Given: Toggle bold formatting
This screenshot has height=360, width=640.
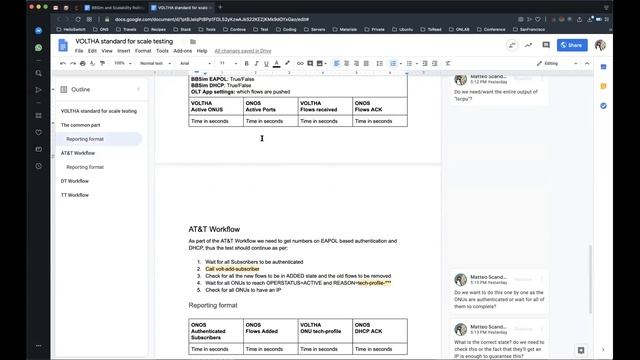Looking at the screenshot, I should [x=246, y=63].
